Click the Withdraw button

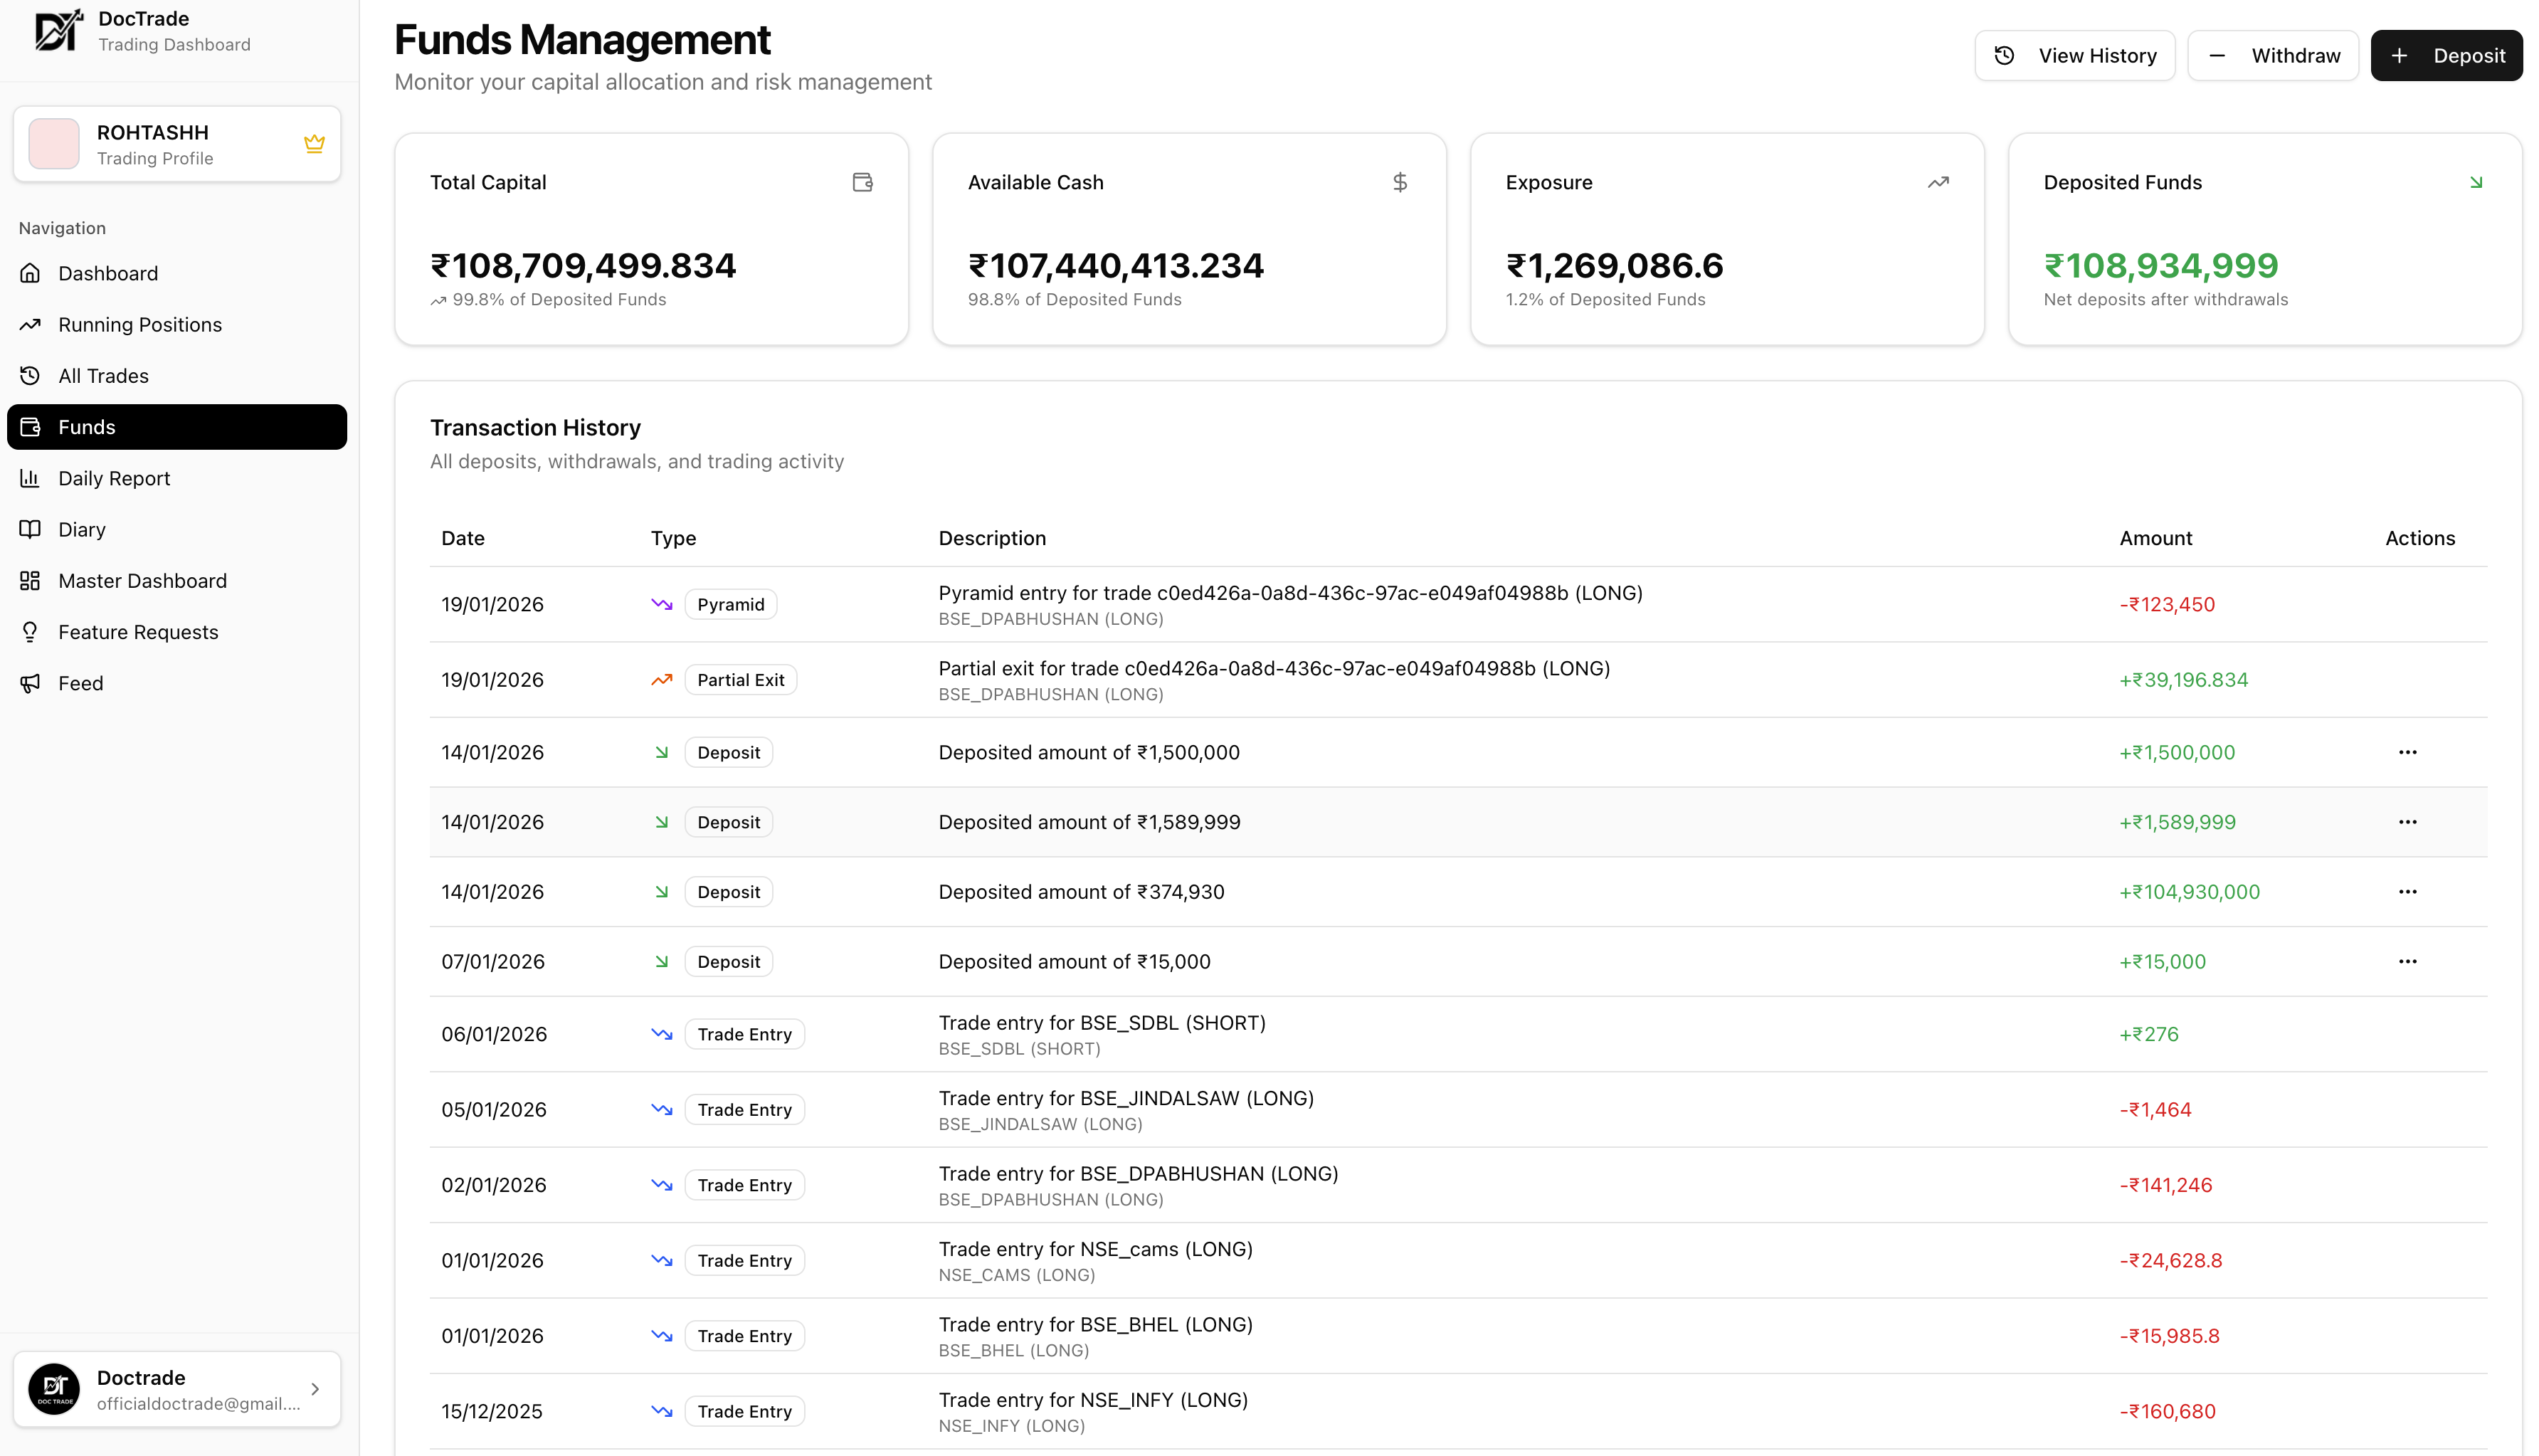coord(2272,56)
